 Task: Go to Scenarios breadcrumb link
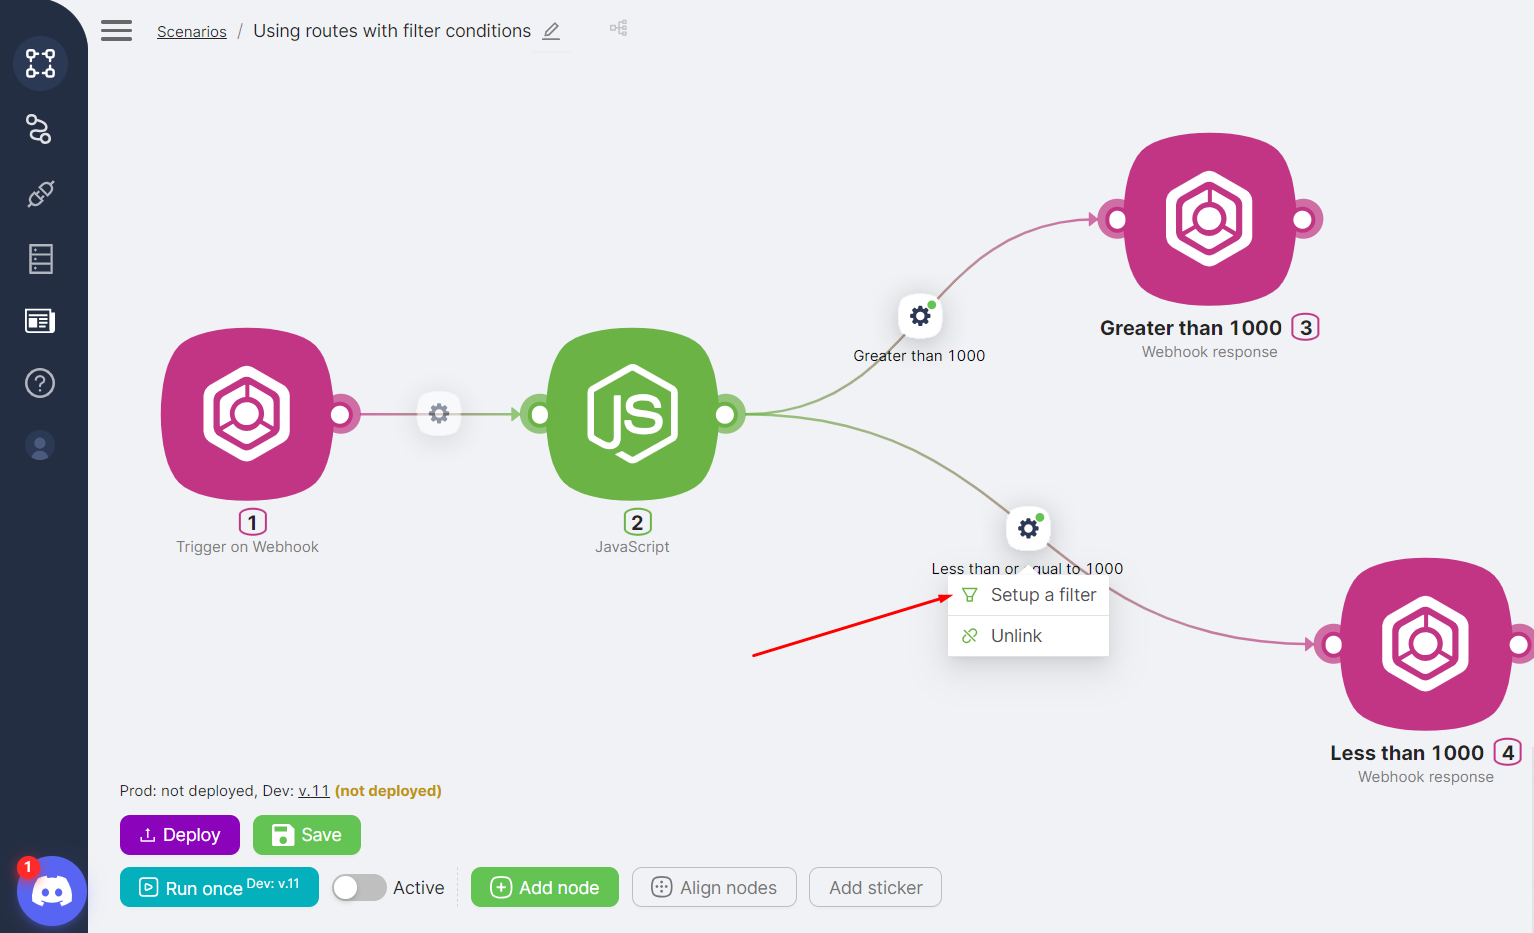coord(192,32)
